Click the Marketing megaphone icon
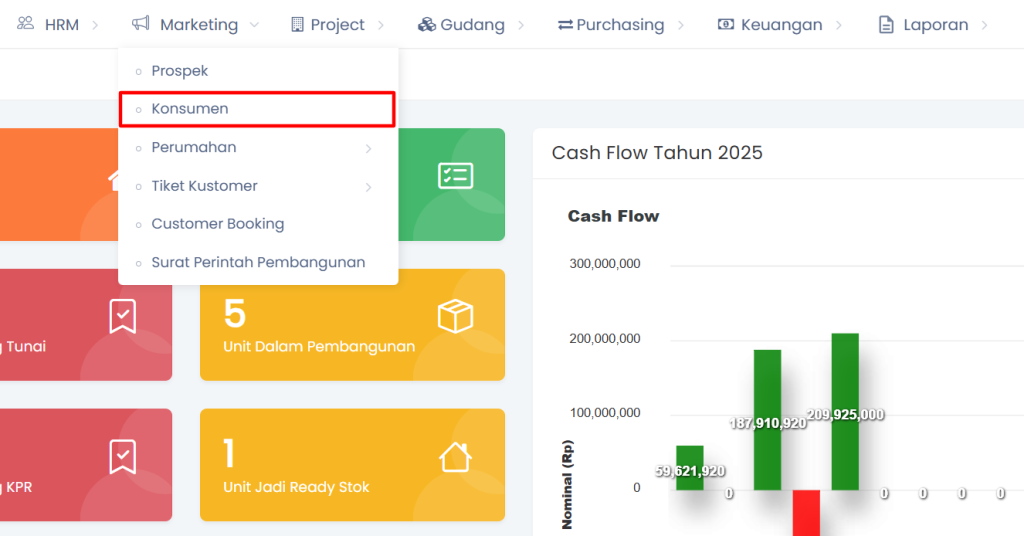Image resolution: width=1024 pixels, height=536 pixels. click(141, 24)
